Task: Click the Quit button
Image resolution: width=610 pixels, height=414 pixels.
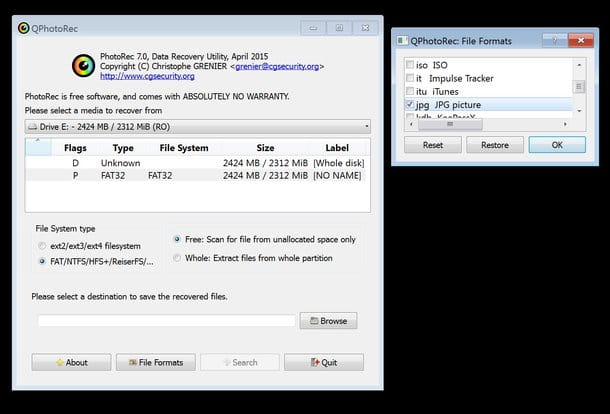Action: pyautogui.click(x=324, y=362)
